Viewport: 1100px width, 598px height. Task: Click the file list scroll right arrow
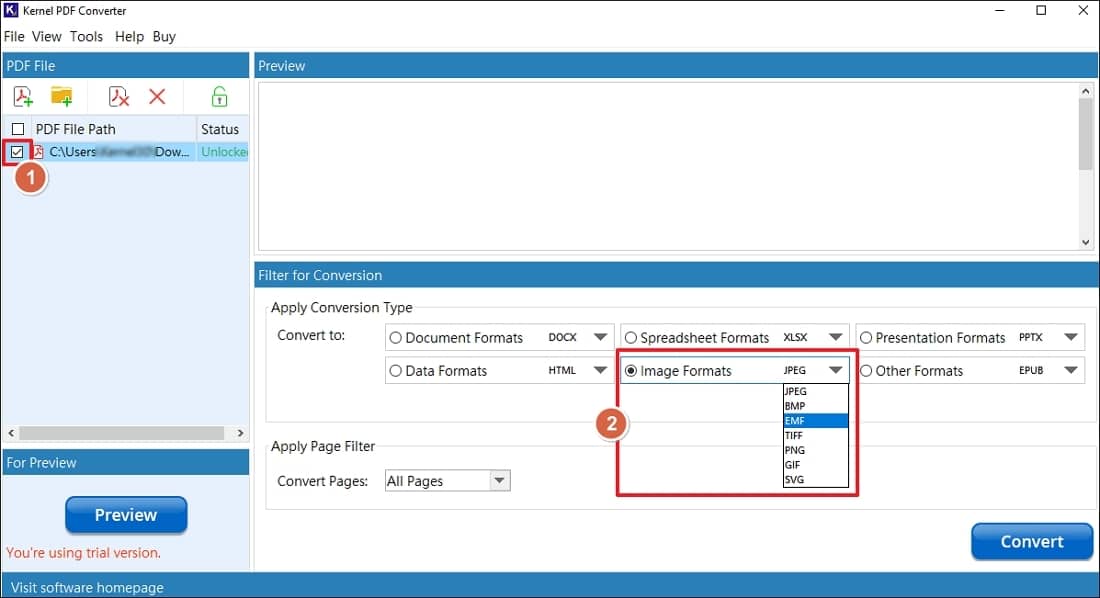(x=241, y=433)
